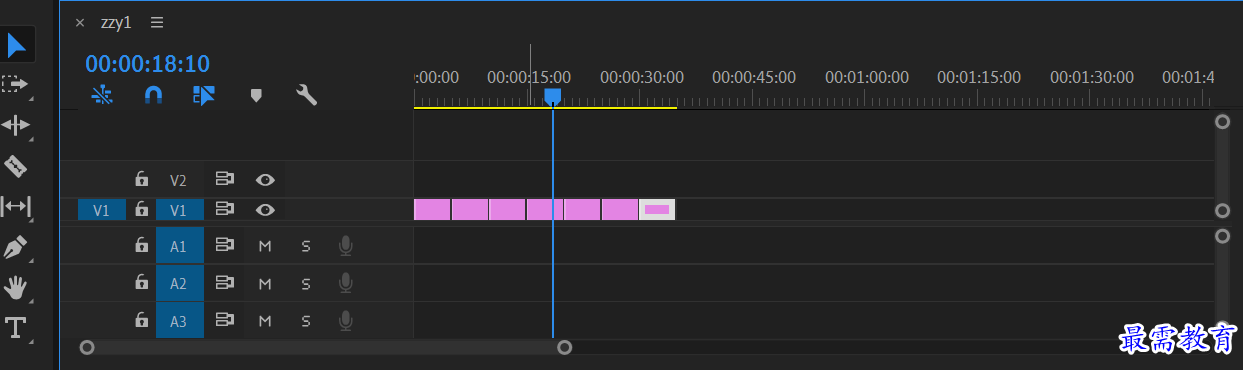Toggle Snap magnet in timeline
The width and height of the screenshot is (1243, 370).
[153, 95]
